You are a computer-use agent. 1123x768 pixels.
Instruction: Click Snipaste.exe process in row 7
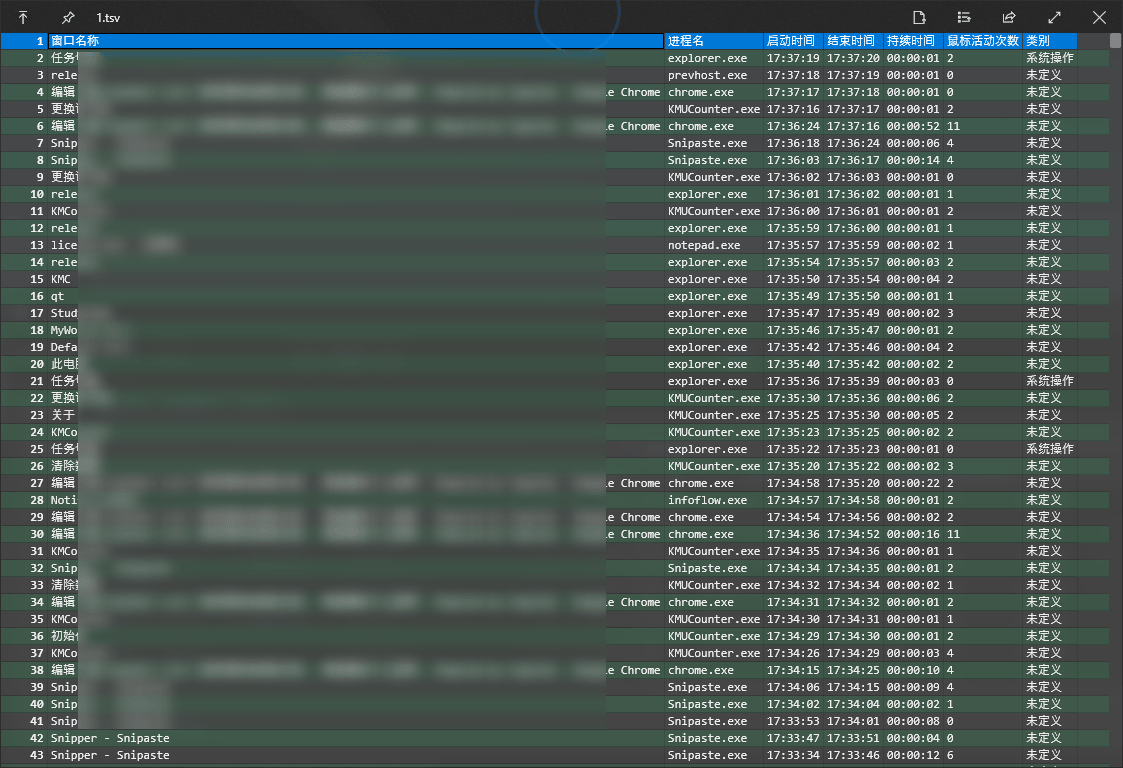(x=708, y=143)
